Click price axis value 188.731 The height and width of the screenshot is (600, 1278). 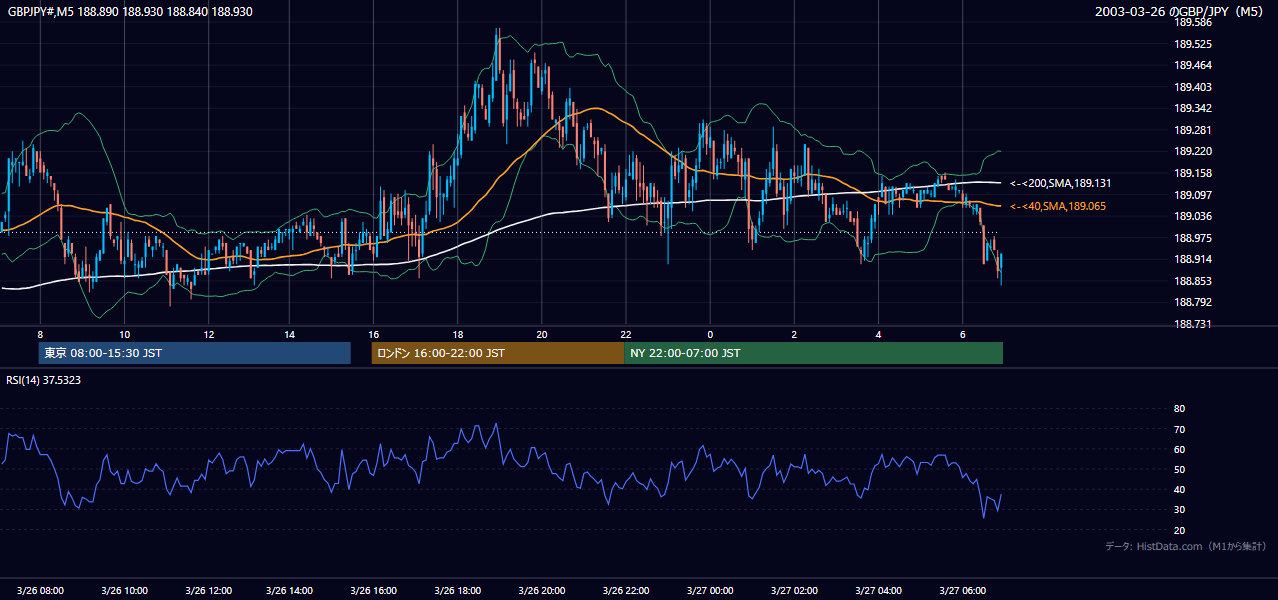tap(1192, 324)
